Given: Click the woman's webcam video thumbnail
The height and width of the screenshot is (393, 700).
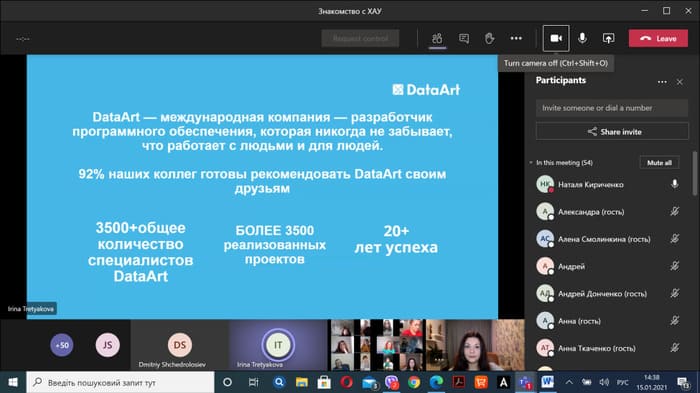Looking at the screenshot, I should coord(475,345).
